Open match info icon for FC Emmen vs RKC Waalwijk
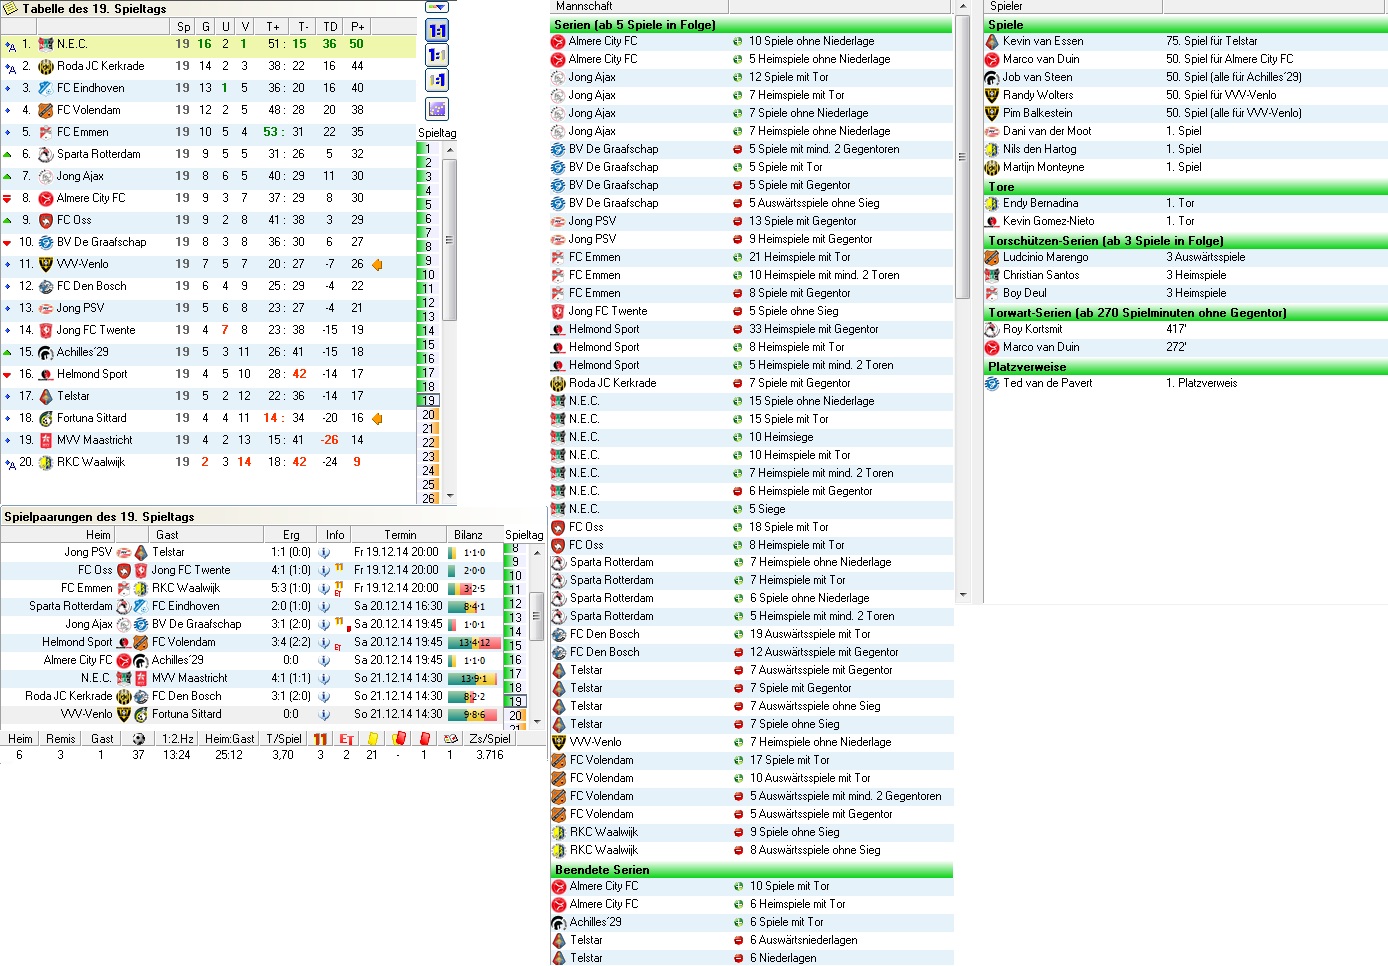This screenshot has height=966, width=1388. [324, 588]
